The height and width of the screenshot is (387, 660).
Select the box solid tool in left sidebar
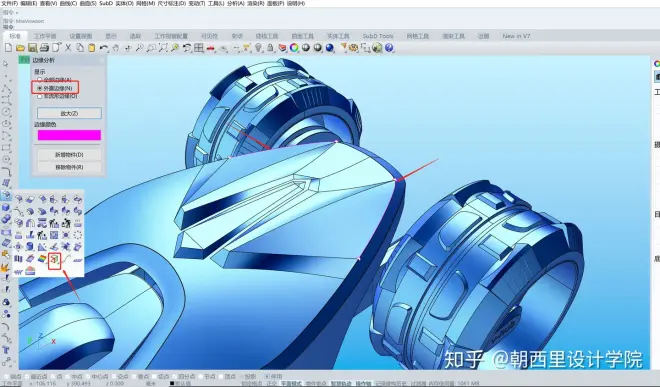point(5,207)
